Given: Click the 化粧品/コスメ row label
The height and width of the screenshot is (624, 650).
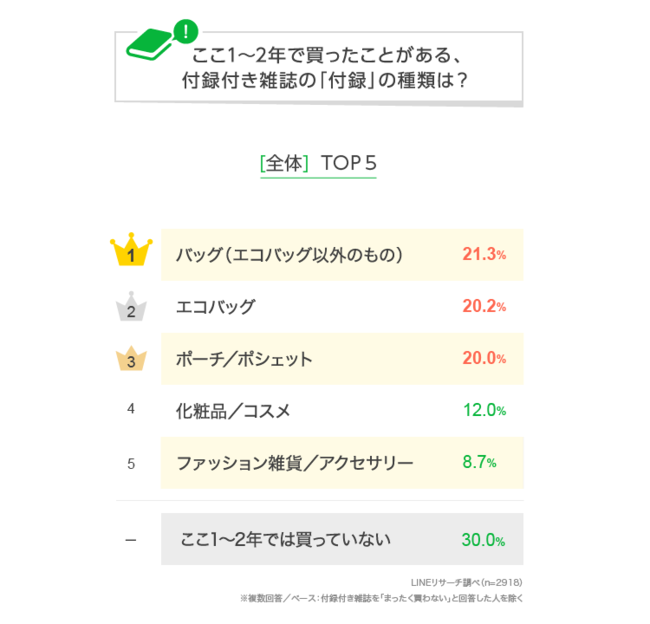Looking at the screenshot, I should coord(233,410).
